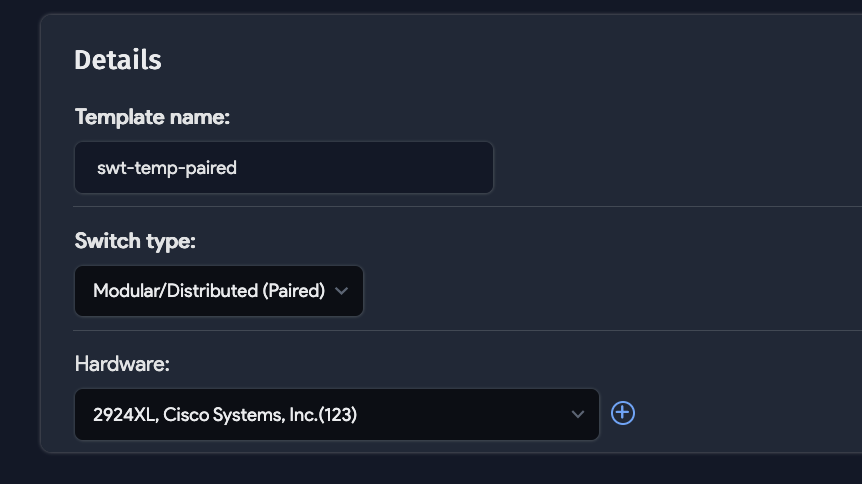Click the "Template name:" label
Screen dimensions: 862x484
(152, 118)
